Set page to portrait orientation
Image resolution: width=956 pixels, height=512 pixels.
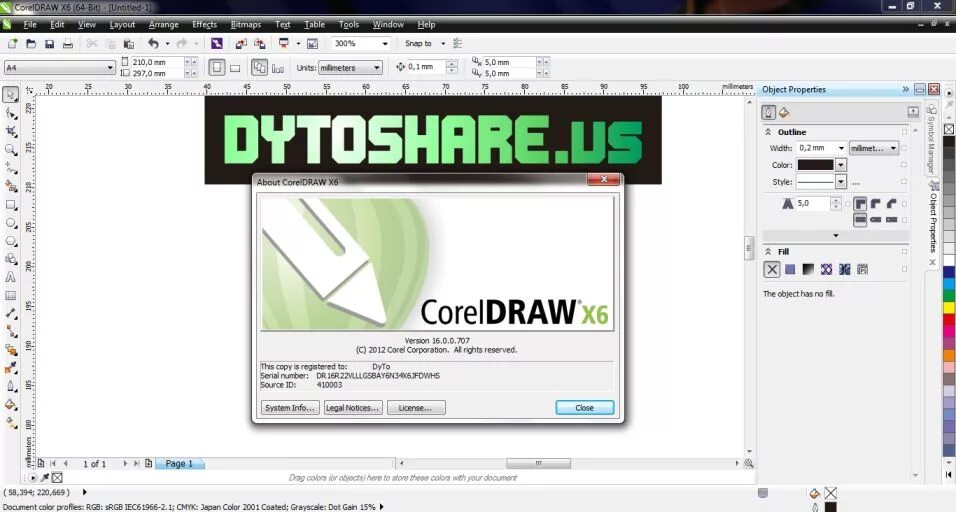(216, 67)
